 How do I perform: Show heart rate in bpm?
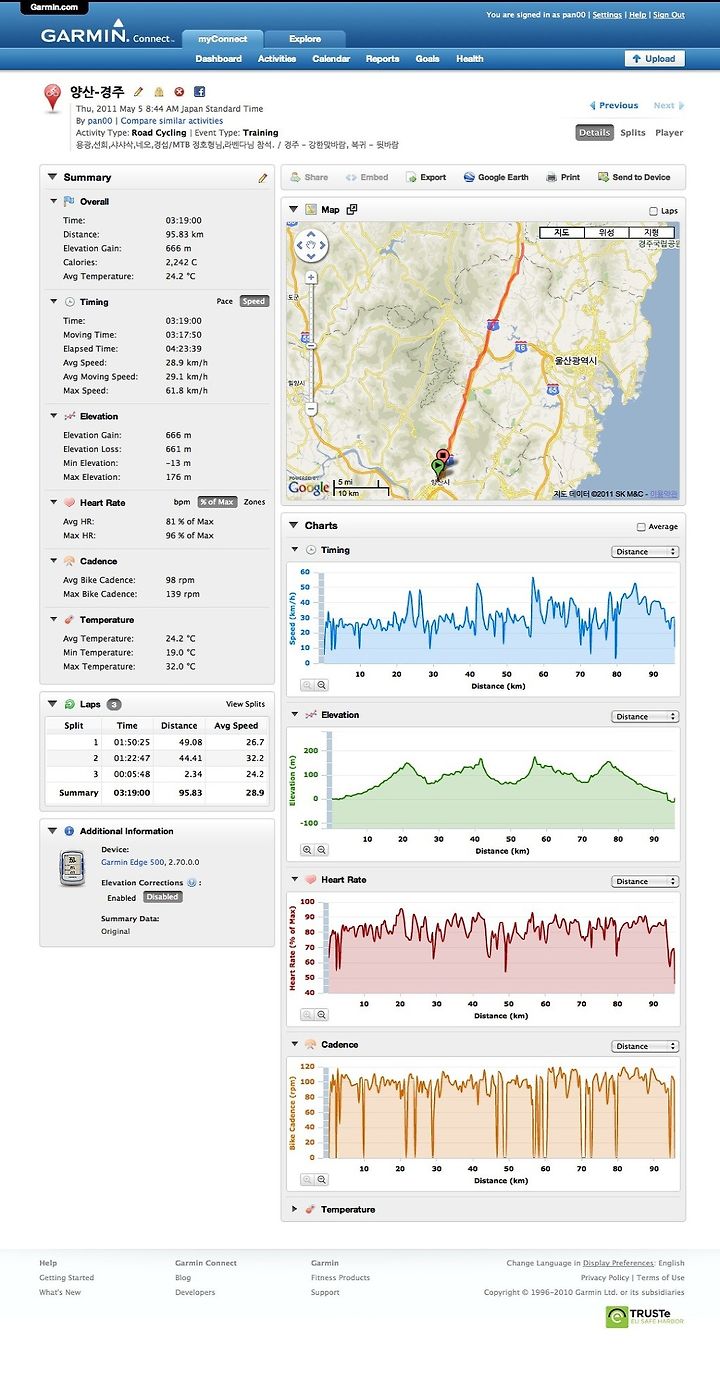[x=181, y=502]
